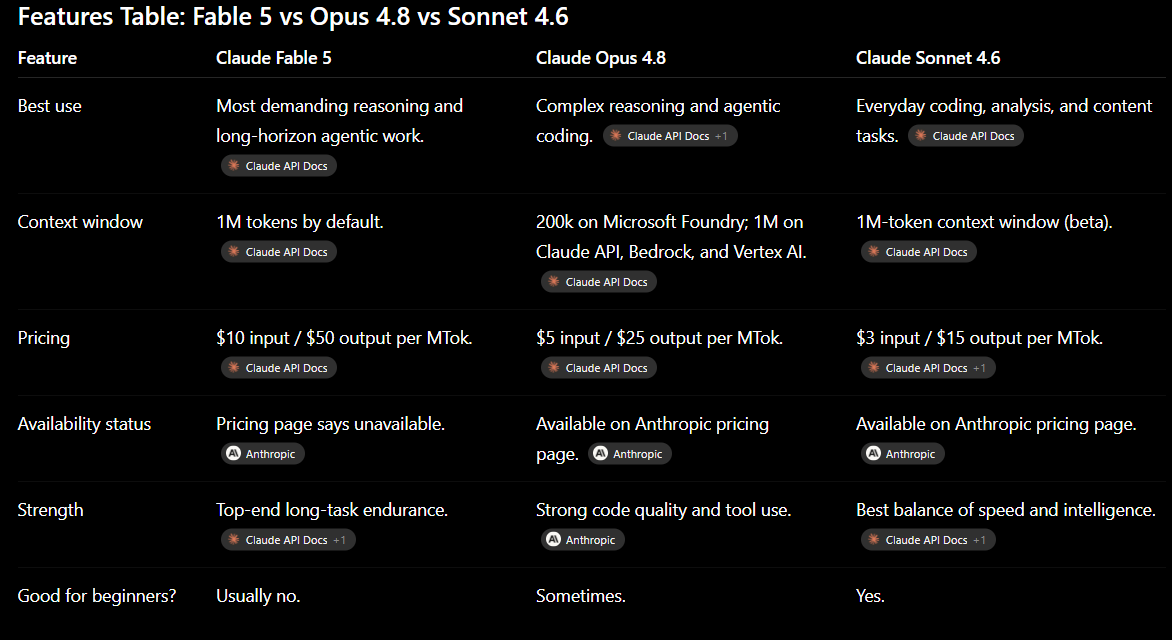Click the Features Table heading text
Screen dimensions: 1172x640
click(293, 16)
